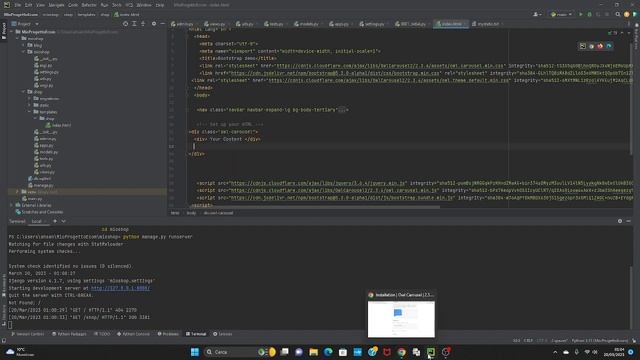Open the Python Console tool window

point(133,334)
